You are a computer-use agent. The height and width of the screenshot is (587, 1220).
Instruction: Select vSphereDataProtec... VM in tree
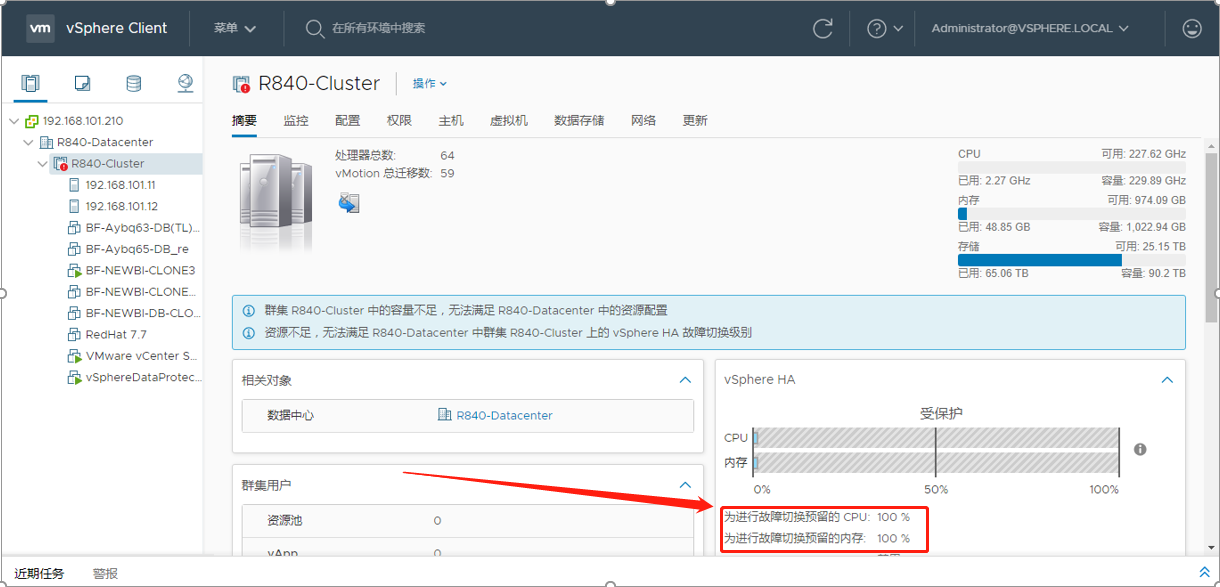pos(144,378)
